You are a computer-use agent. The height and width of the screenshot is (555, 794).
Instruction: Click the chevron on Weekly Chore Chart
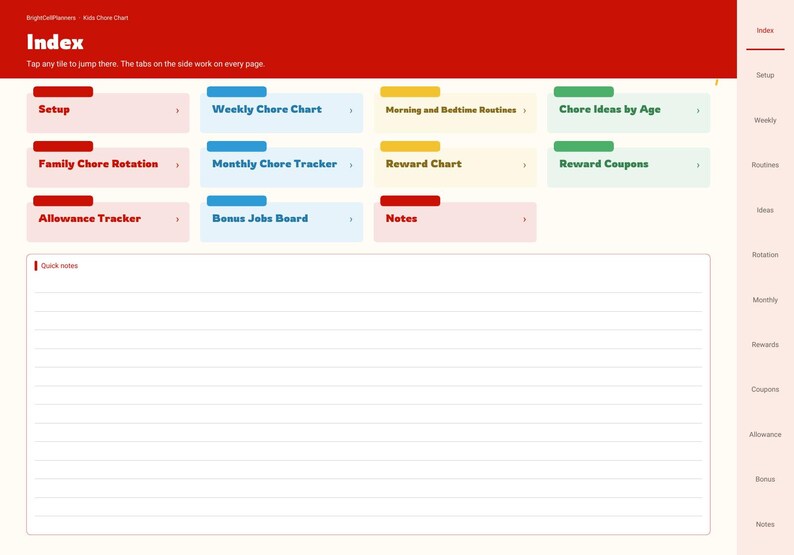pos(351,110)
